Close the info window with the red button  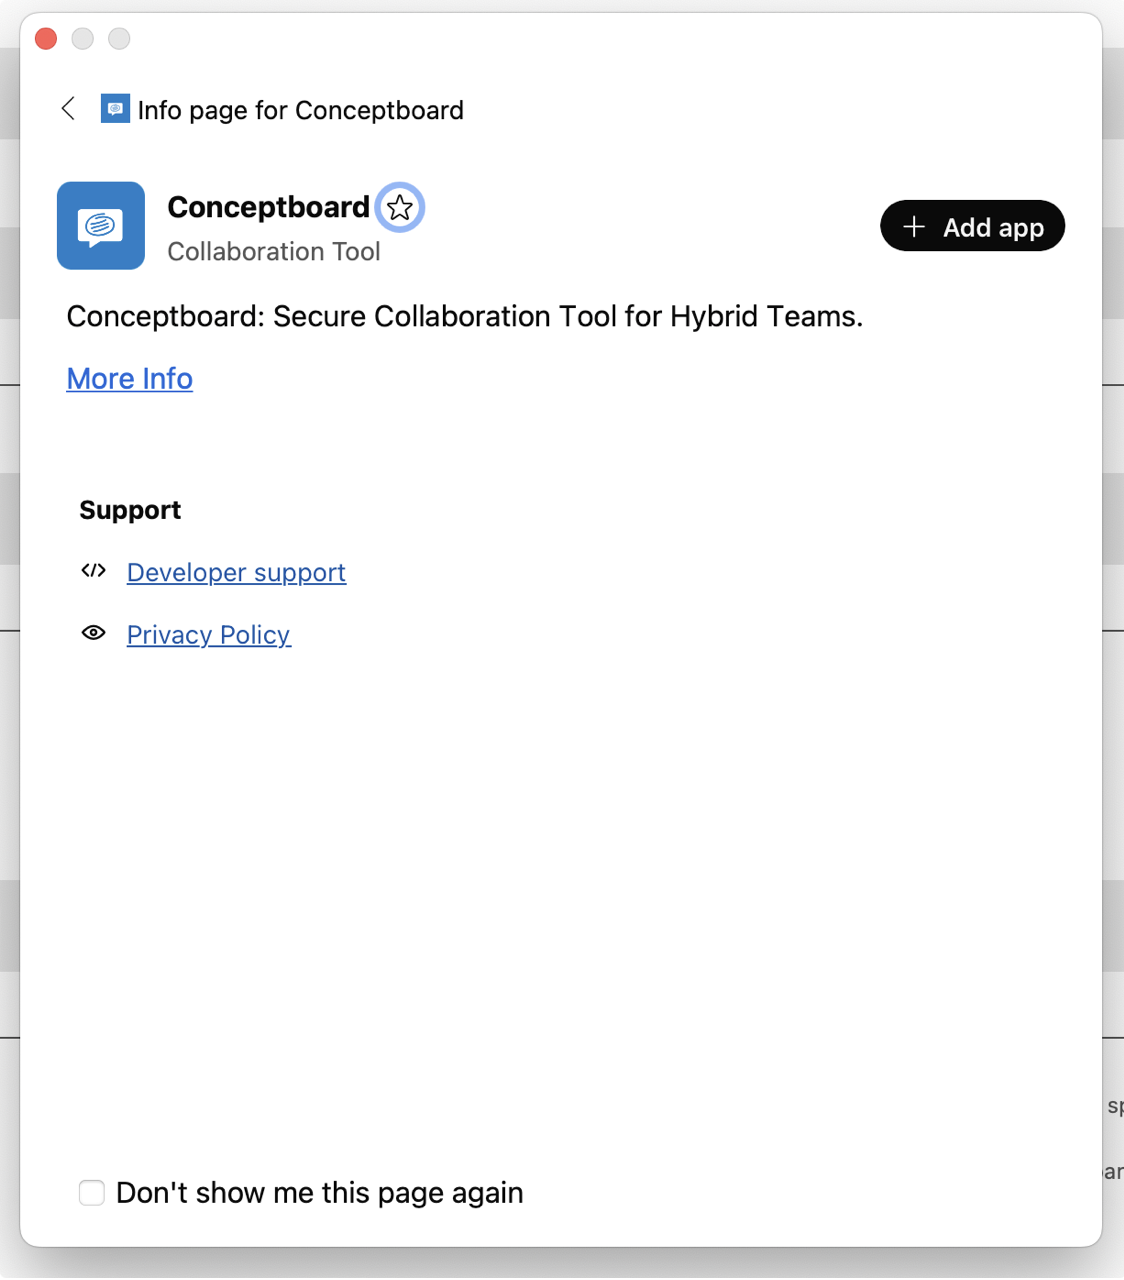tap(45, 37)
